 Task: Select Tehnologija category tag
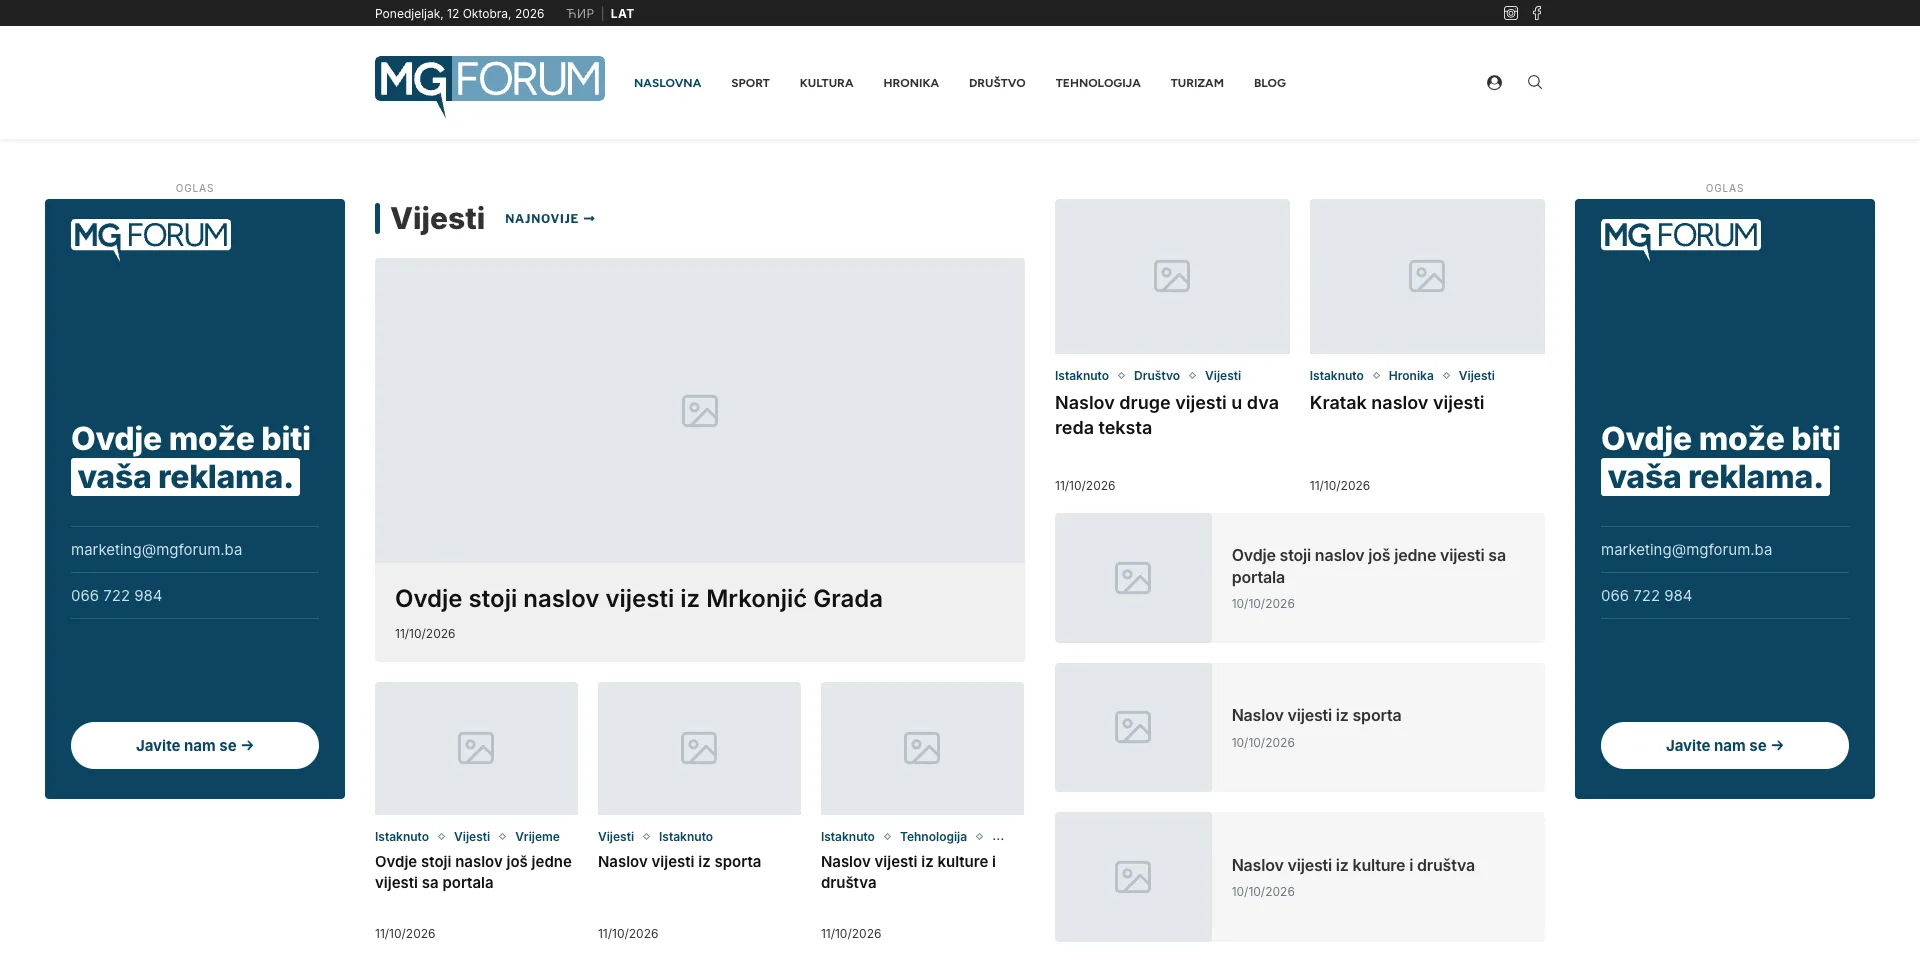point(933,837)
